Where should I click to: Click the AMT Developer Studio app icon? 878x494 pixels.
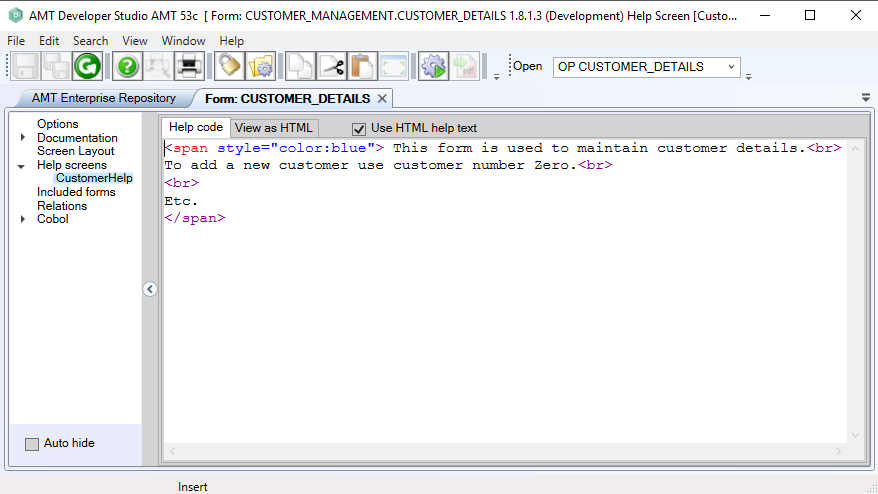[x=16, y=16]
